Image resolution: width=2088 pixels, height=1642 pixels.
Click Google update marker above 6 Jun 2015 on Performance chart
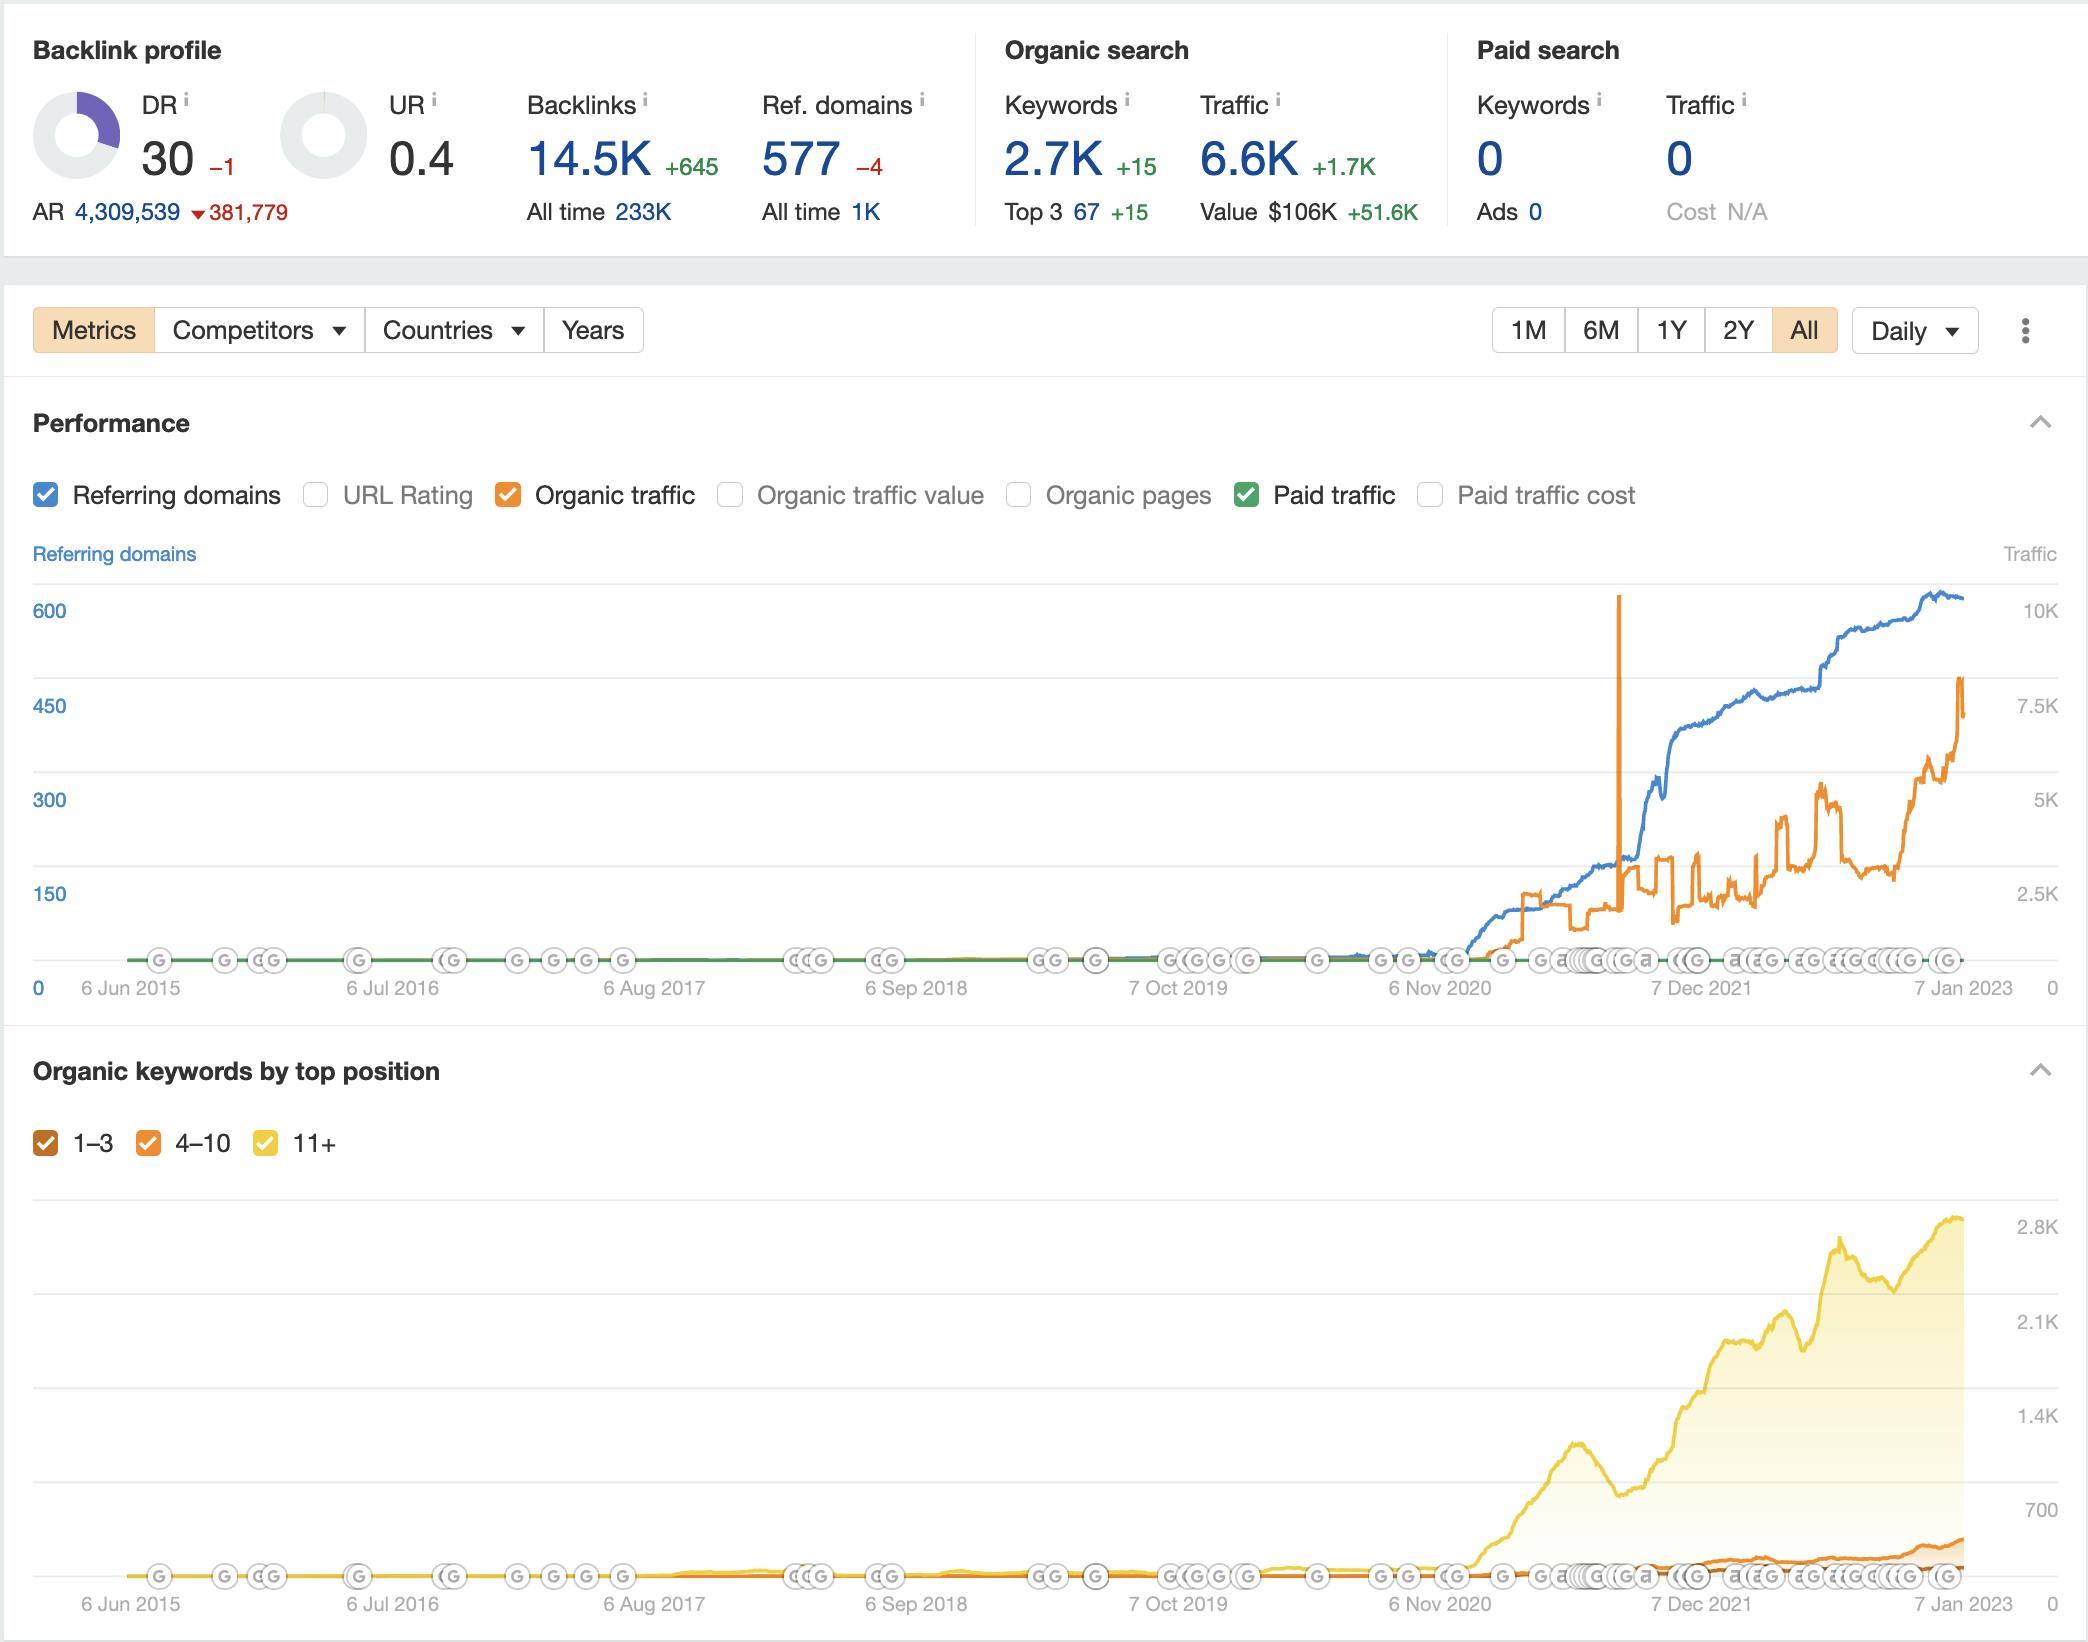[x=159, y=960]
